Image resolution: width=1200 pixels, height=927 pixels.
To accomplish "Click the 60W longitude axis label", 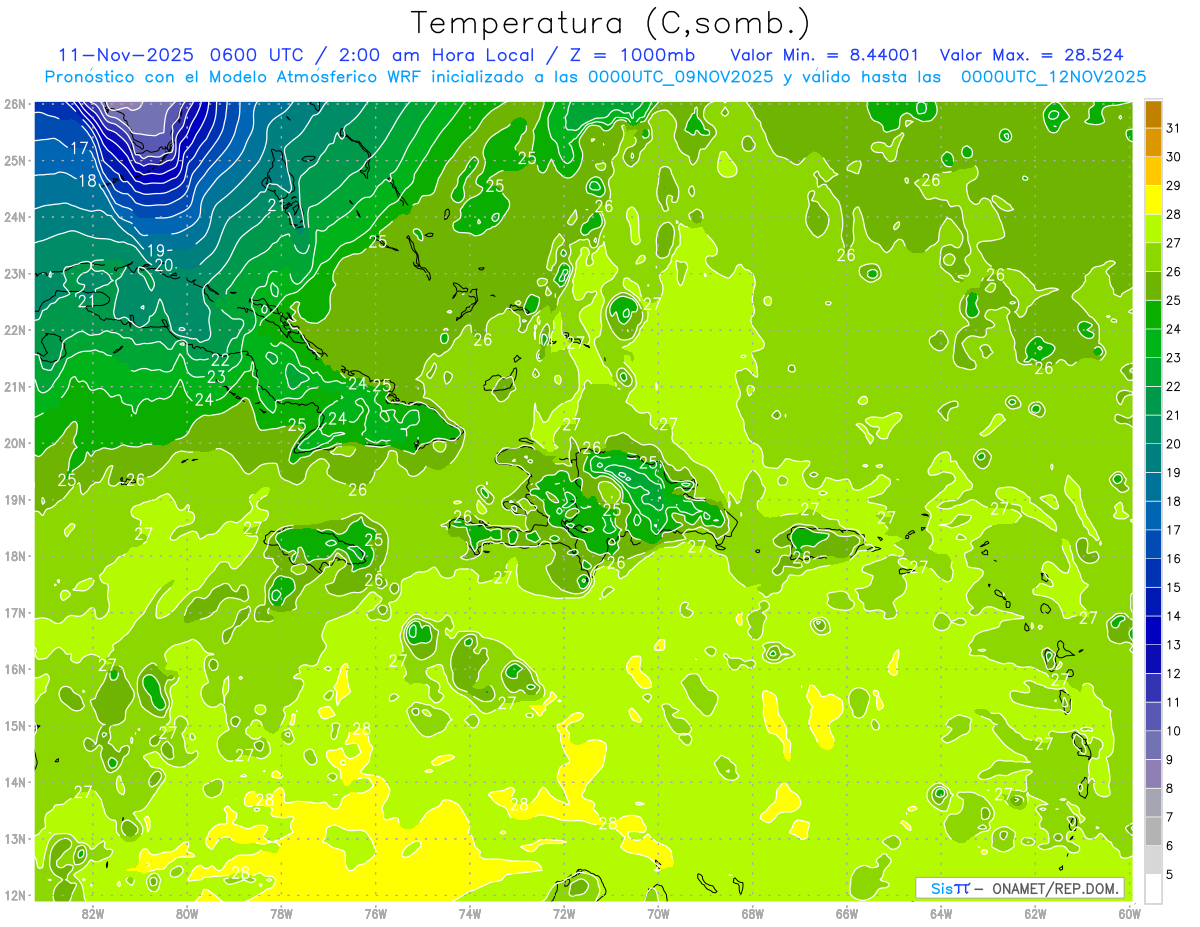I will [x=1130, y=913].
